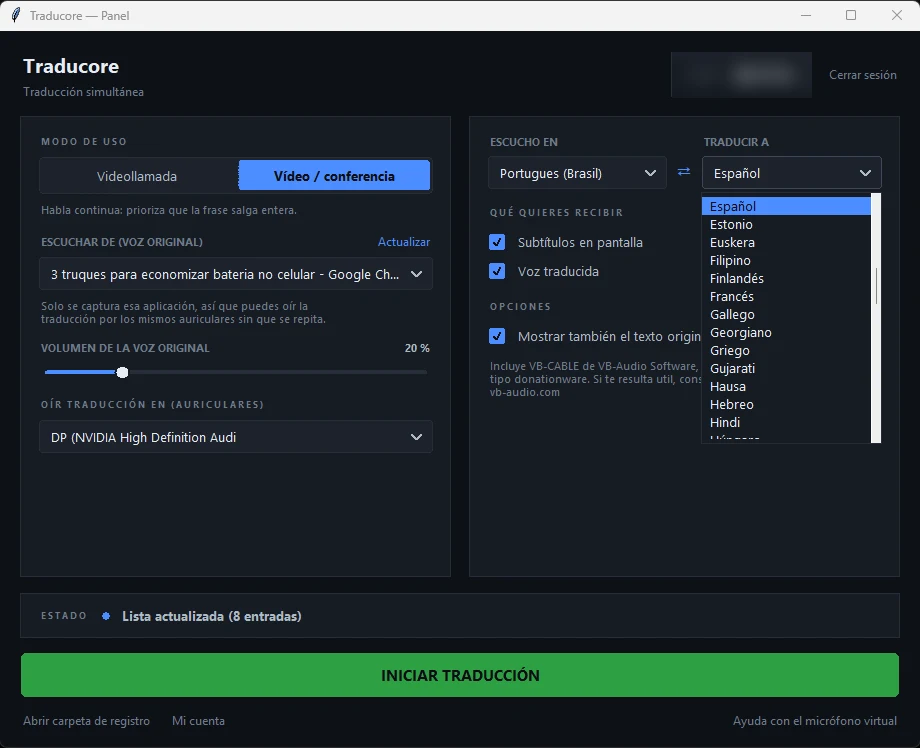This screenshot has height=748, width=920.
Task: Open Mi cuenta link
Action: pos(198,721)
